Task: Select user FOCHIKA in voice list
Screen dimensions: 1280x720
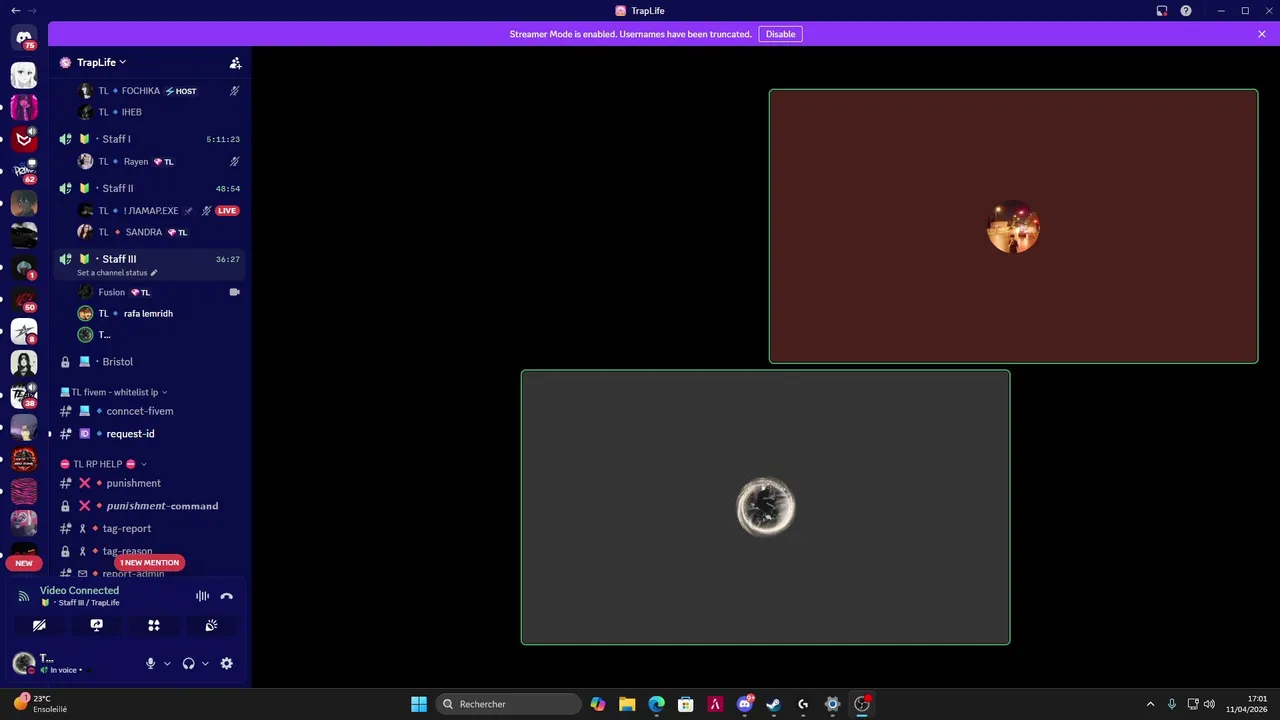Action: click(x=159, y=91)
